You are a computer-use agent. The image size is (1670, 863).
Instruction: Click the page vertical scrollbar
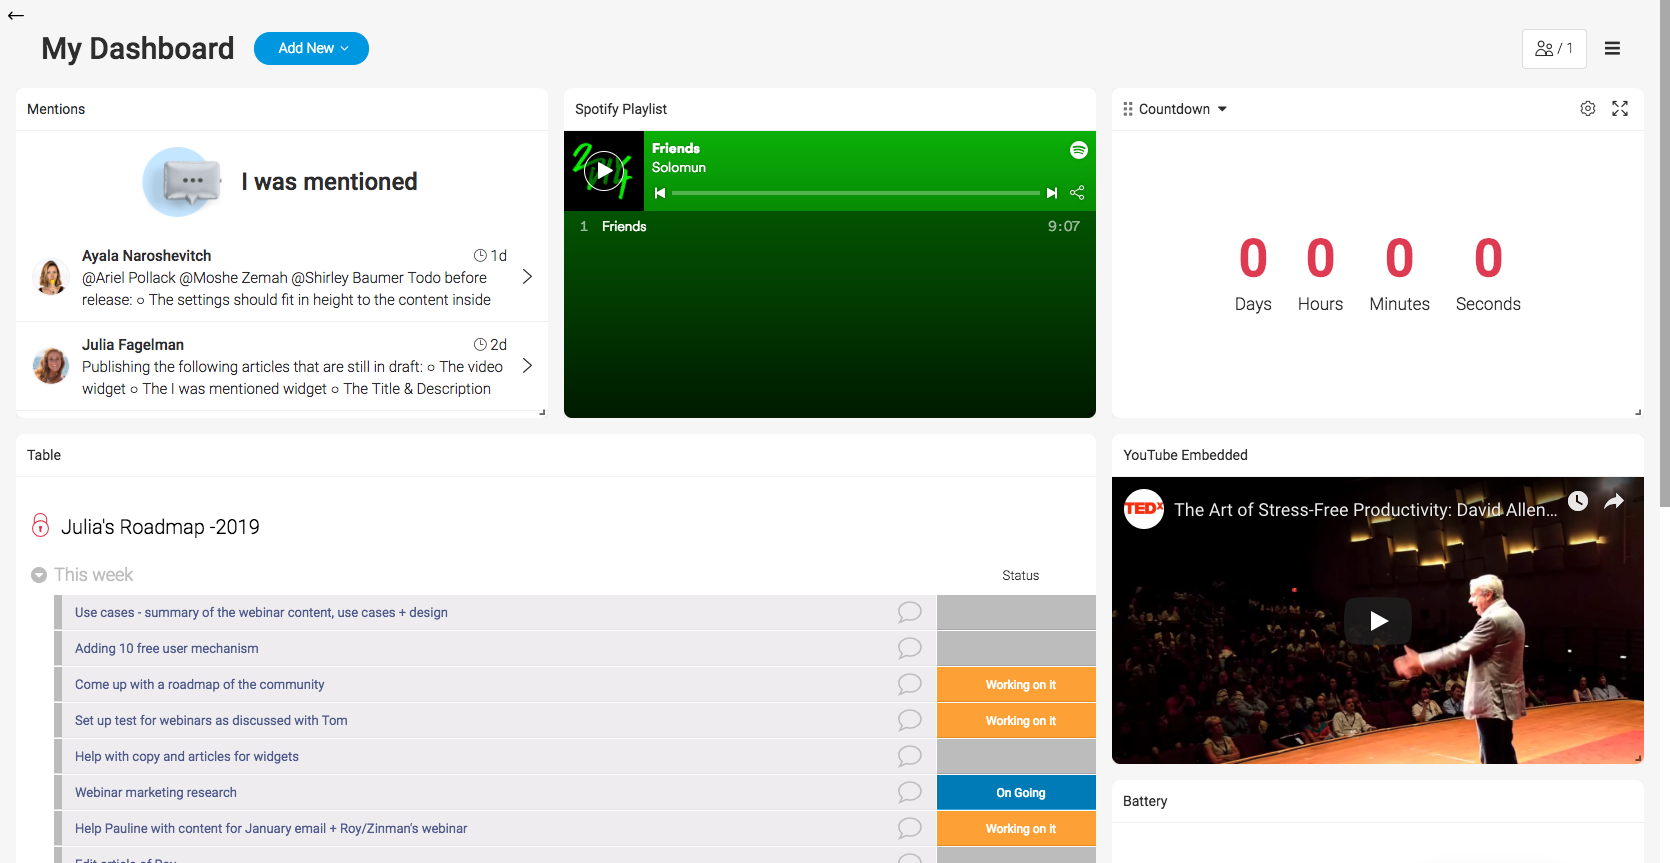coord(1664,253)
